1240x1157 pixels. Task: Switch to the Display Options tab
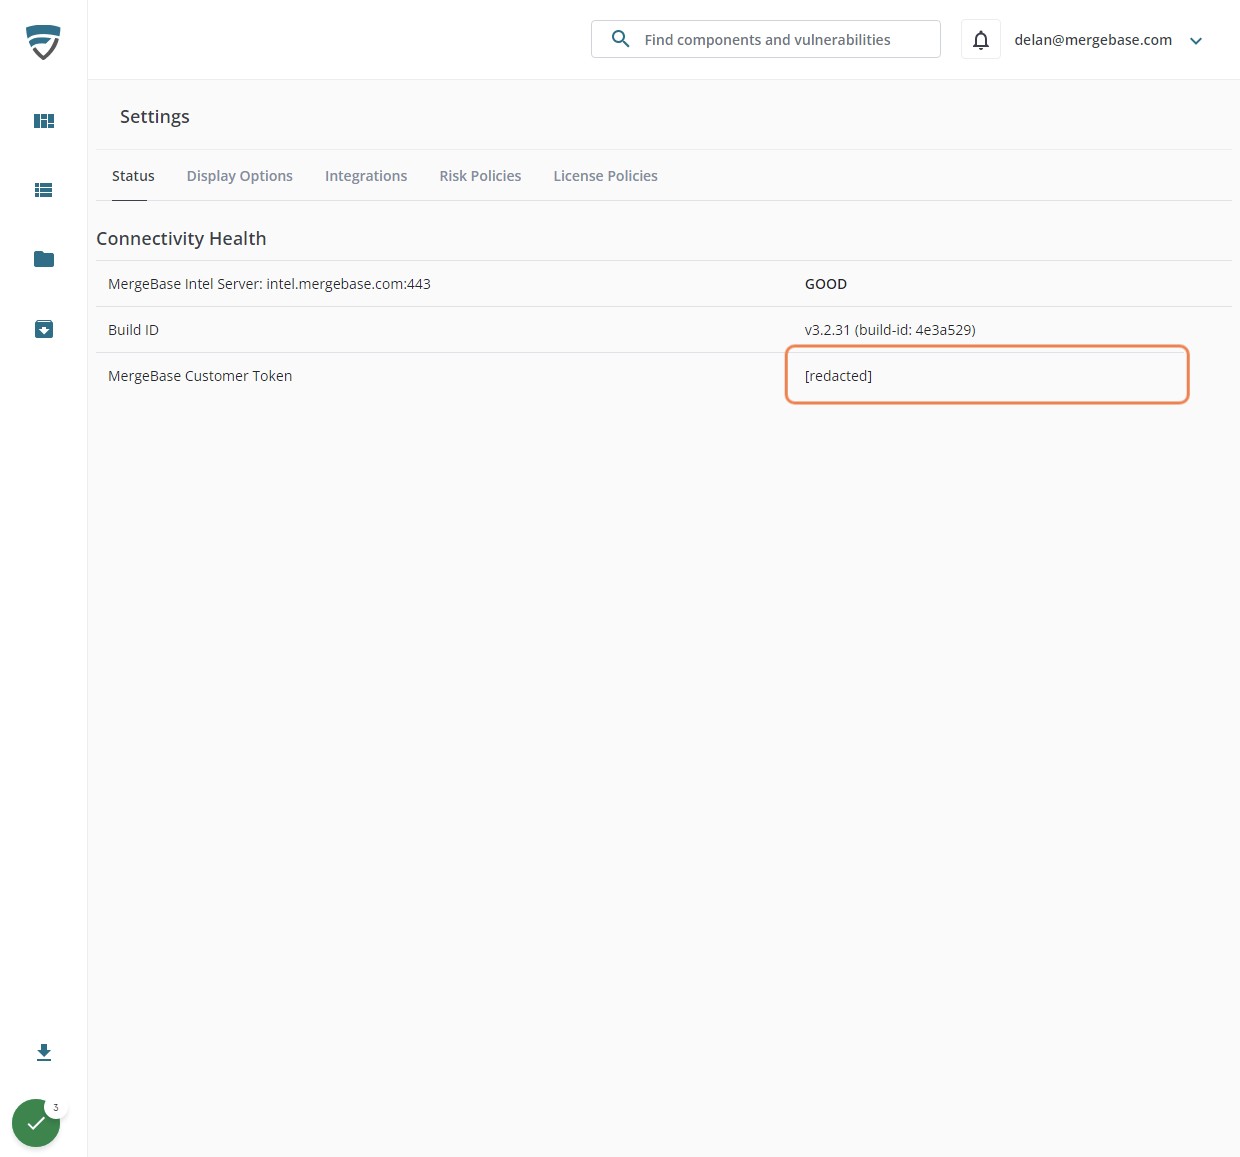240,176
